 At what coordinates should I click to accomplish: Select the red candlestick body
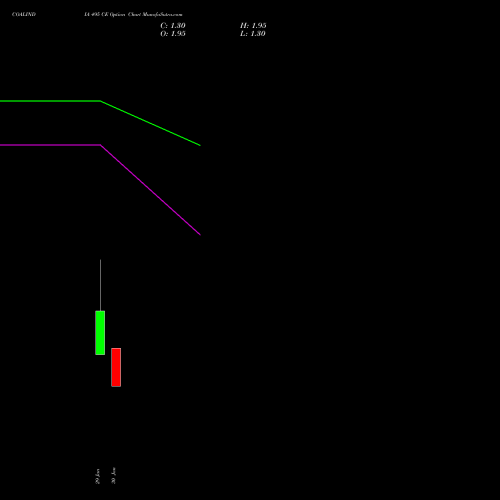[116, 367]
